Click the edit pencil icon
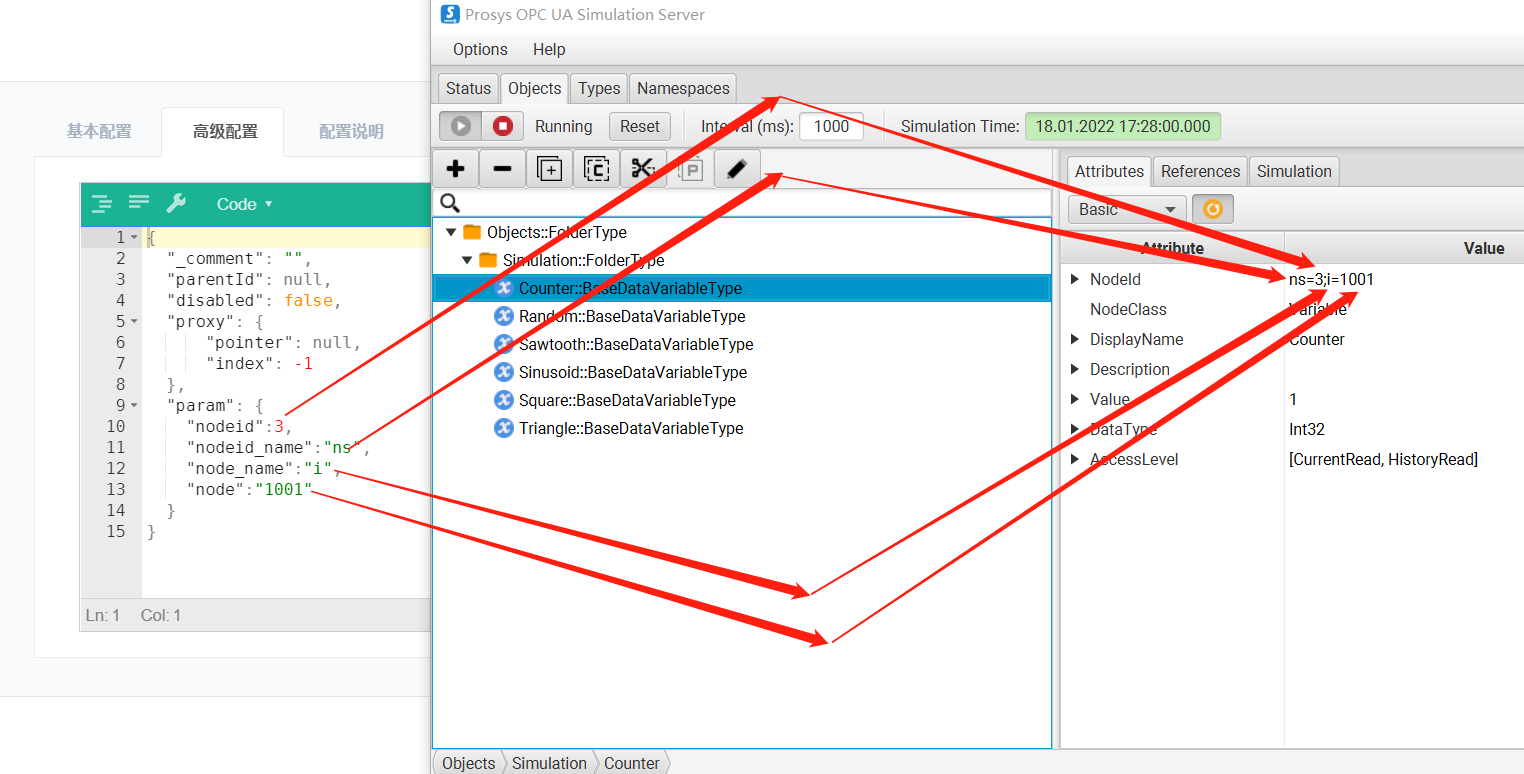The width and height of the screenshot is (1524, 774). (x=736, y=169)
